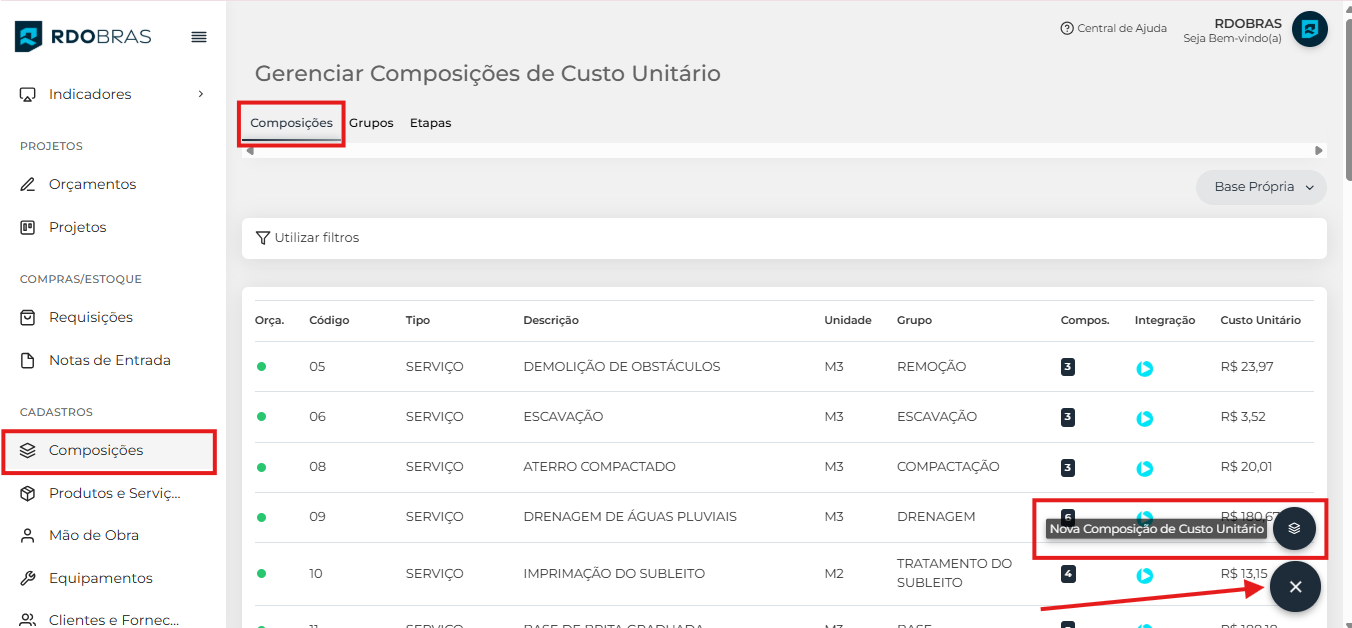Open the RDOBRAS user profile avatar
Image resolution: width=1352 pixels, height=628 pixels.
click(x=1309, y=29)
